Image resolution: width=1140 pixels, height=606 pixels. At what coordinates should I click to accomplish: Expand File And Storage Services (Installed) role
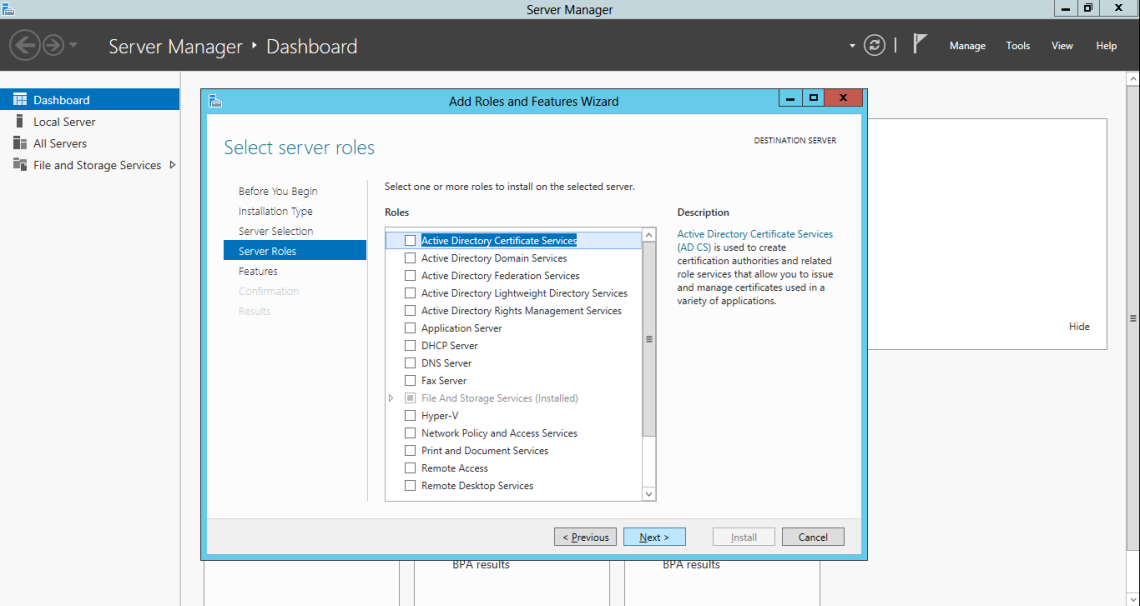391,398
